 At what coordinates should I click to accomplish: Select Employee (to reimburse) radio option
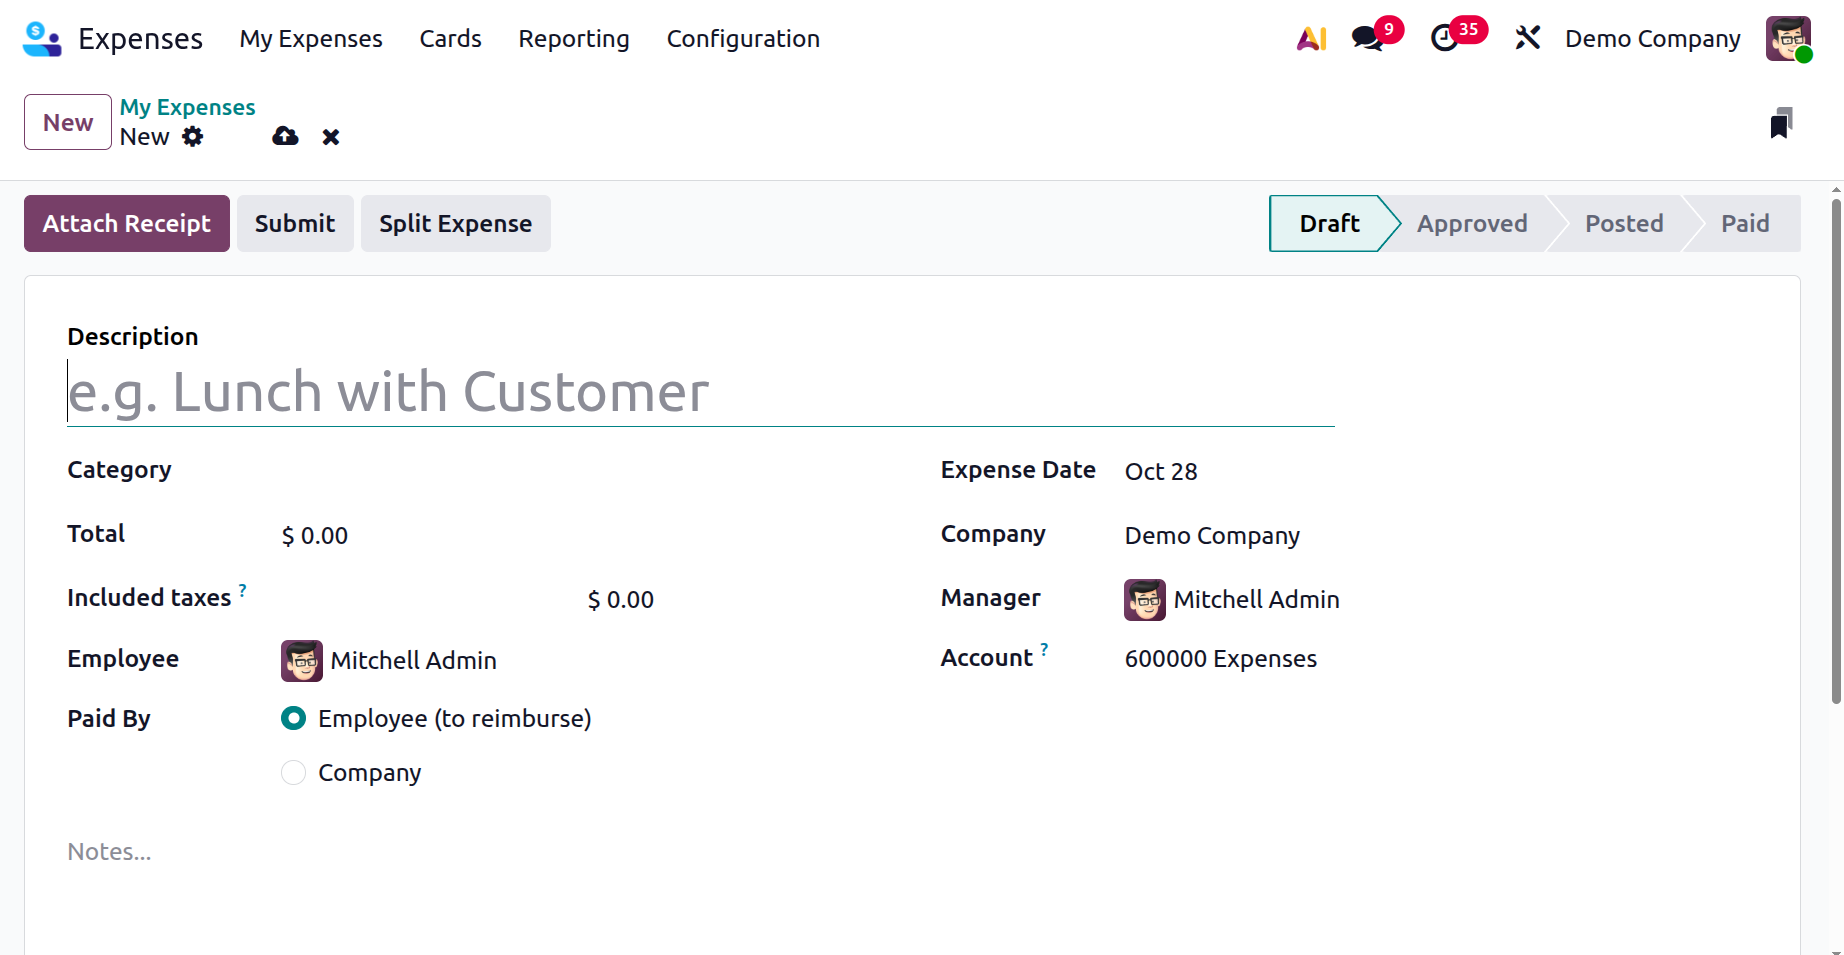coord(293,719)
